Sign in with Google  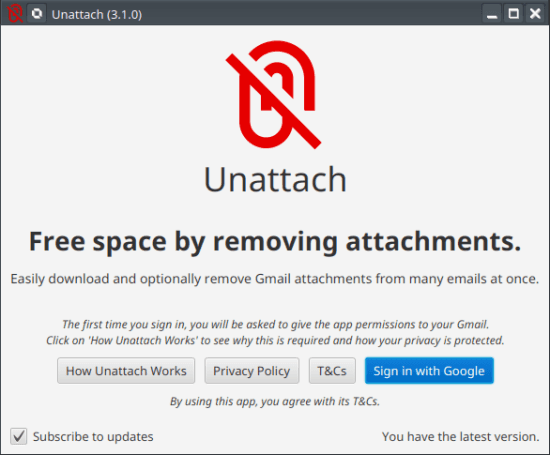[429, 371]
